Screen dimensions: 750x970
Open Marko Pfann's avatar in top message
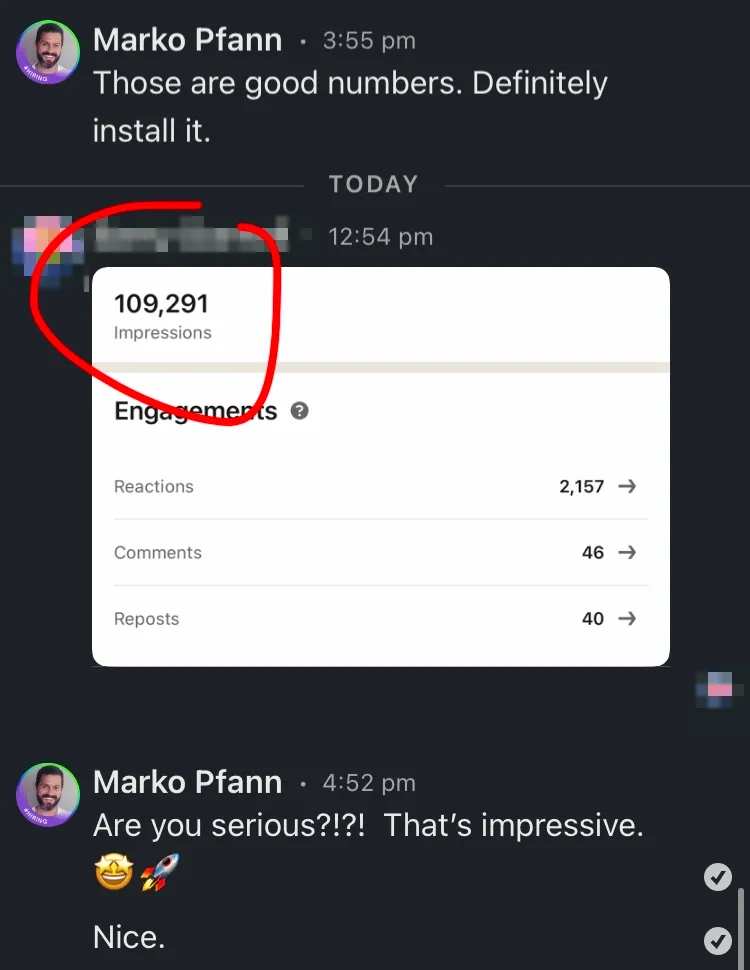coord(48,52)
